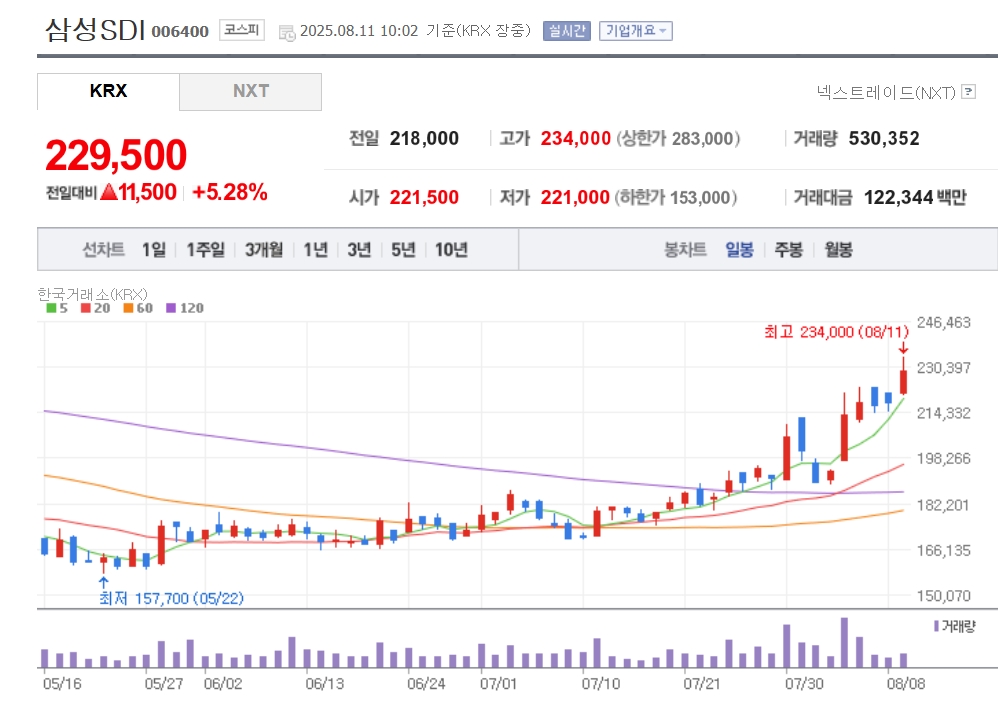Select the 1일 line chart period
Image resolution: width=998 pixels, height=706 pixels.
[x=153, y=250]
